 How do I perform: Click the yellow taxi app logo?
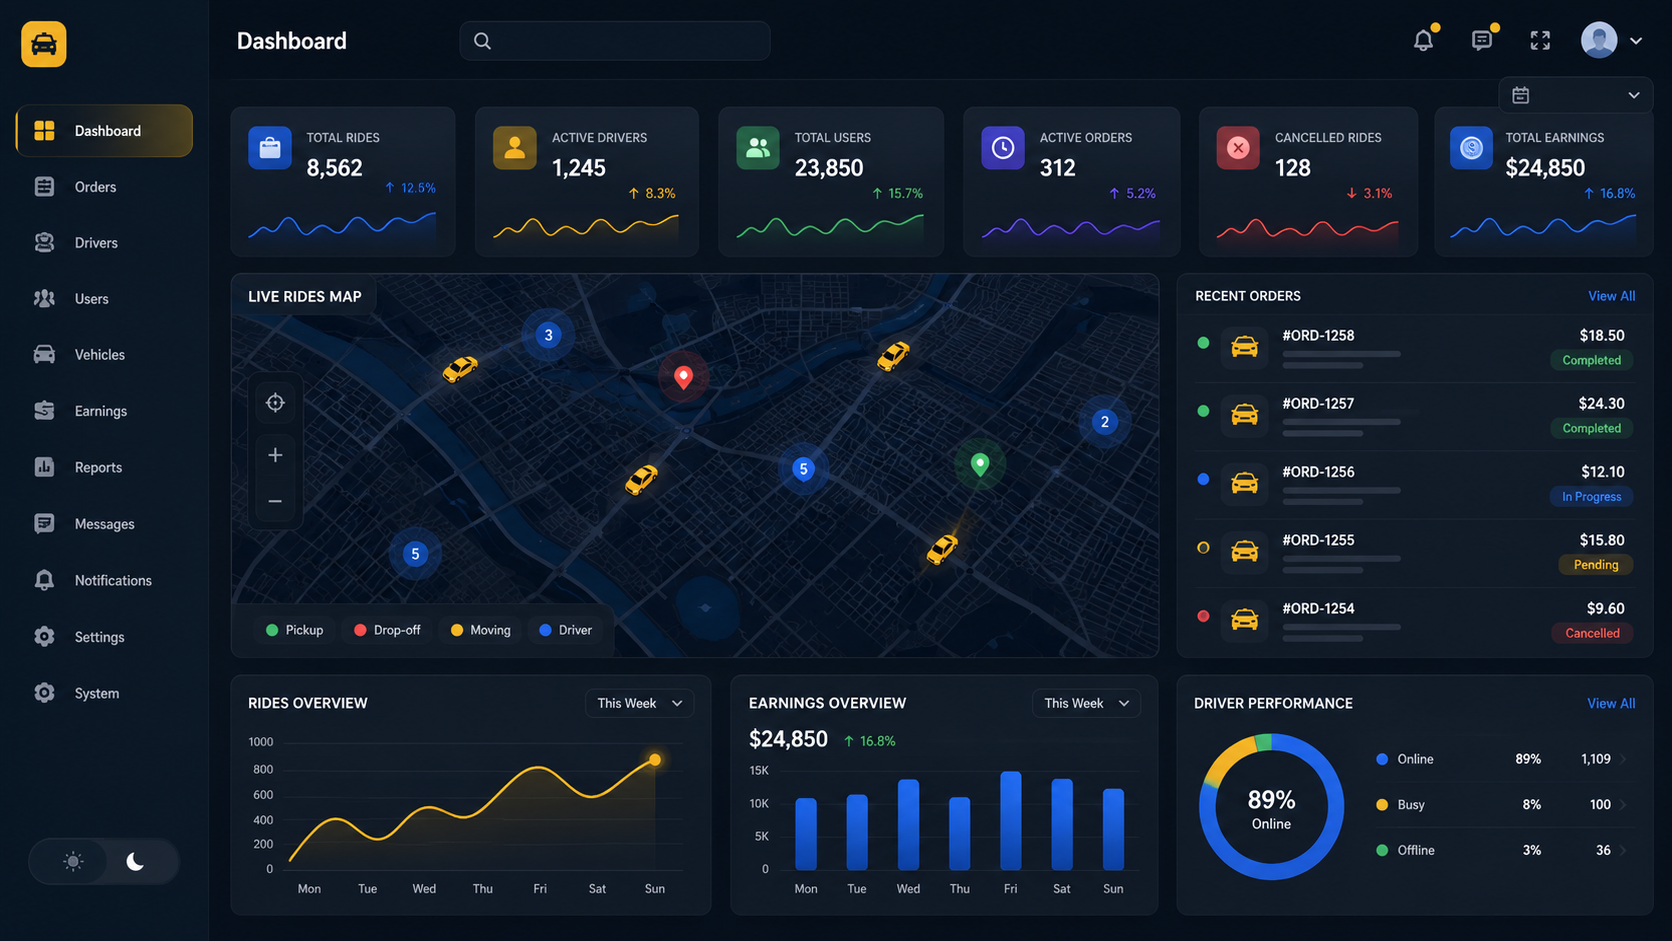point(44,44)
